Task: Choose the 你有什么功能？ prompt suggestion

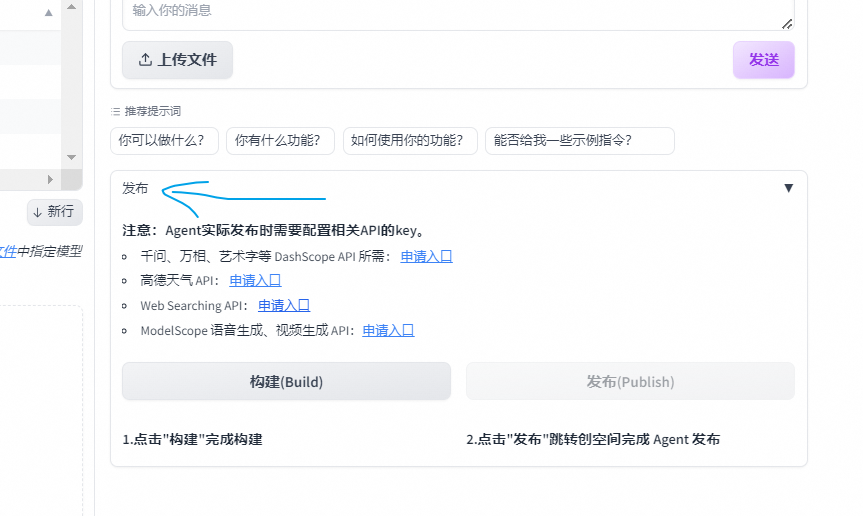Action: [x=280, y=141]
